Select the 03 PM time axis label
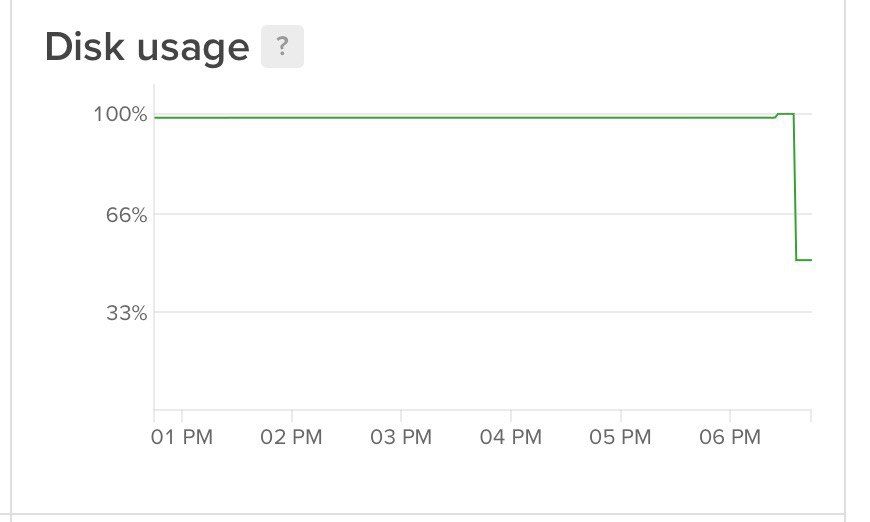 coord(402,438)
